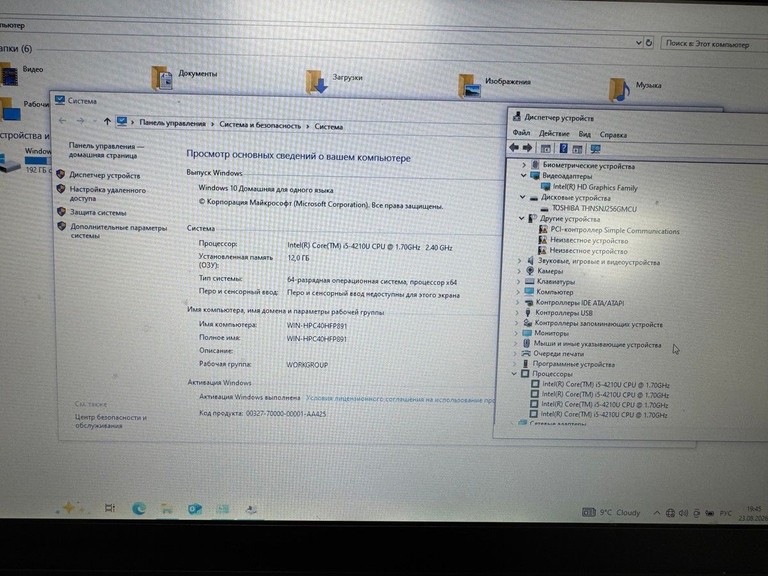Expand the Контроллеры USB node
Screen dimensions: 768x576
point(517,312)
